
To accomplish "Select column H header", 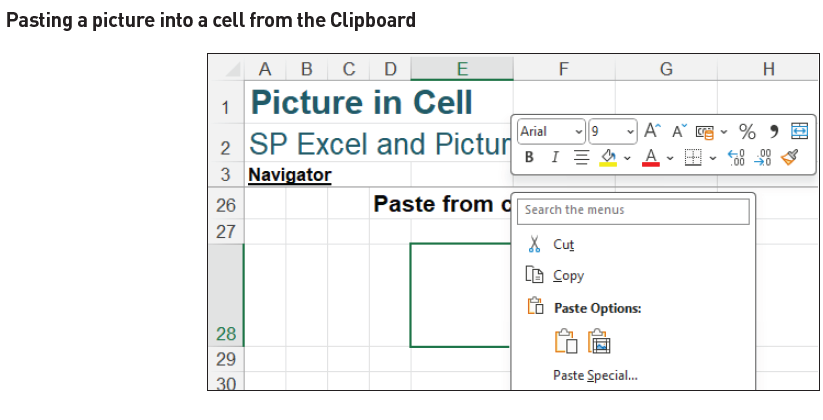I will tap(768, 69).
